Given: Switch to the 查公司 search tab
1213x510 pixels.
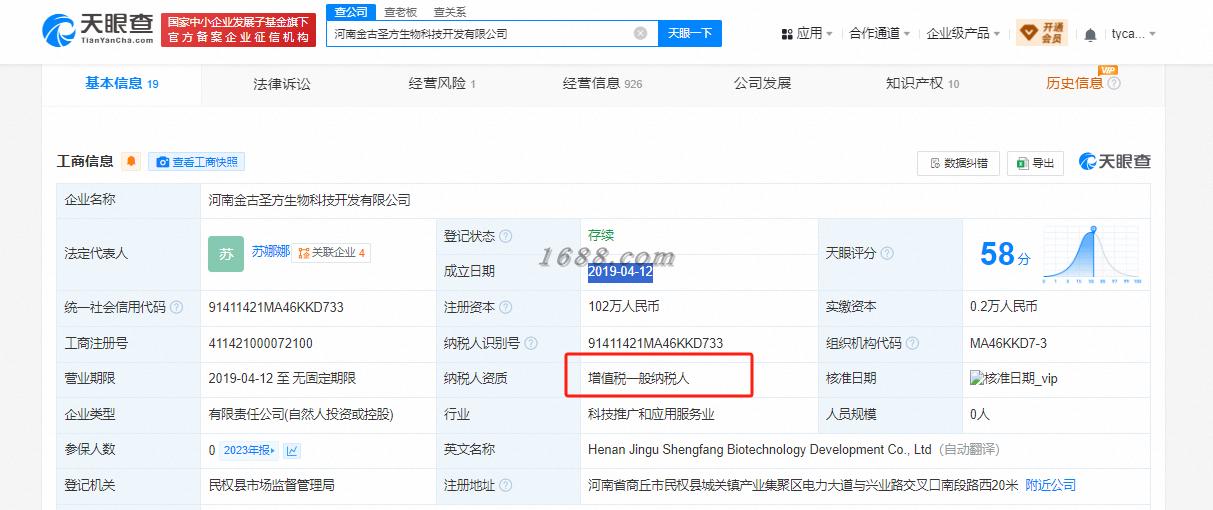Looking at the screenshot, I should 351,12.
